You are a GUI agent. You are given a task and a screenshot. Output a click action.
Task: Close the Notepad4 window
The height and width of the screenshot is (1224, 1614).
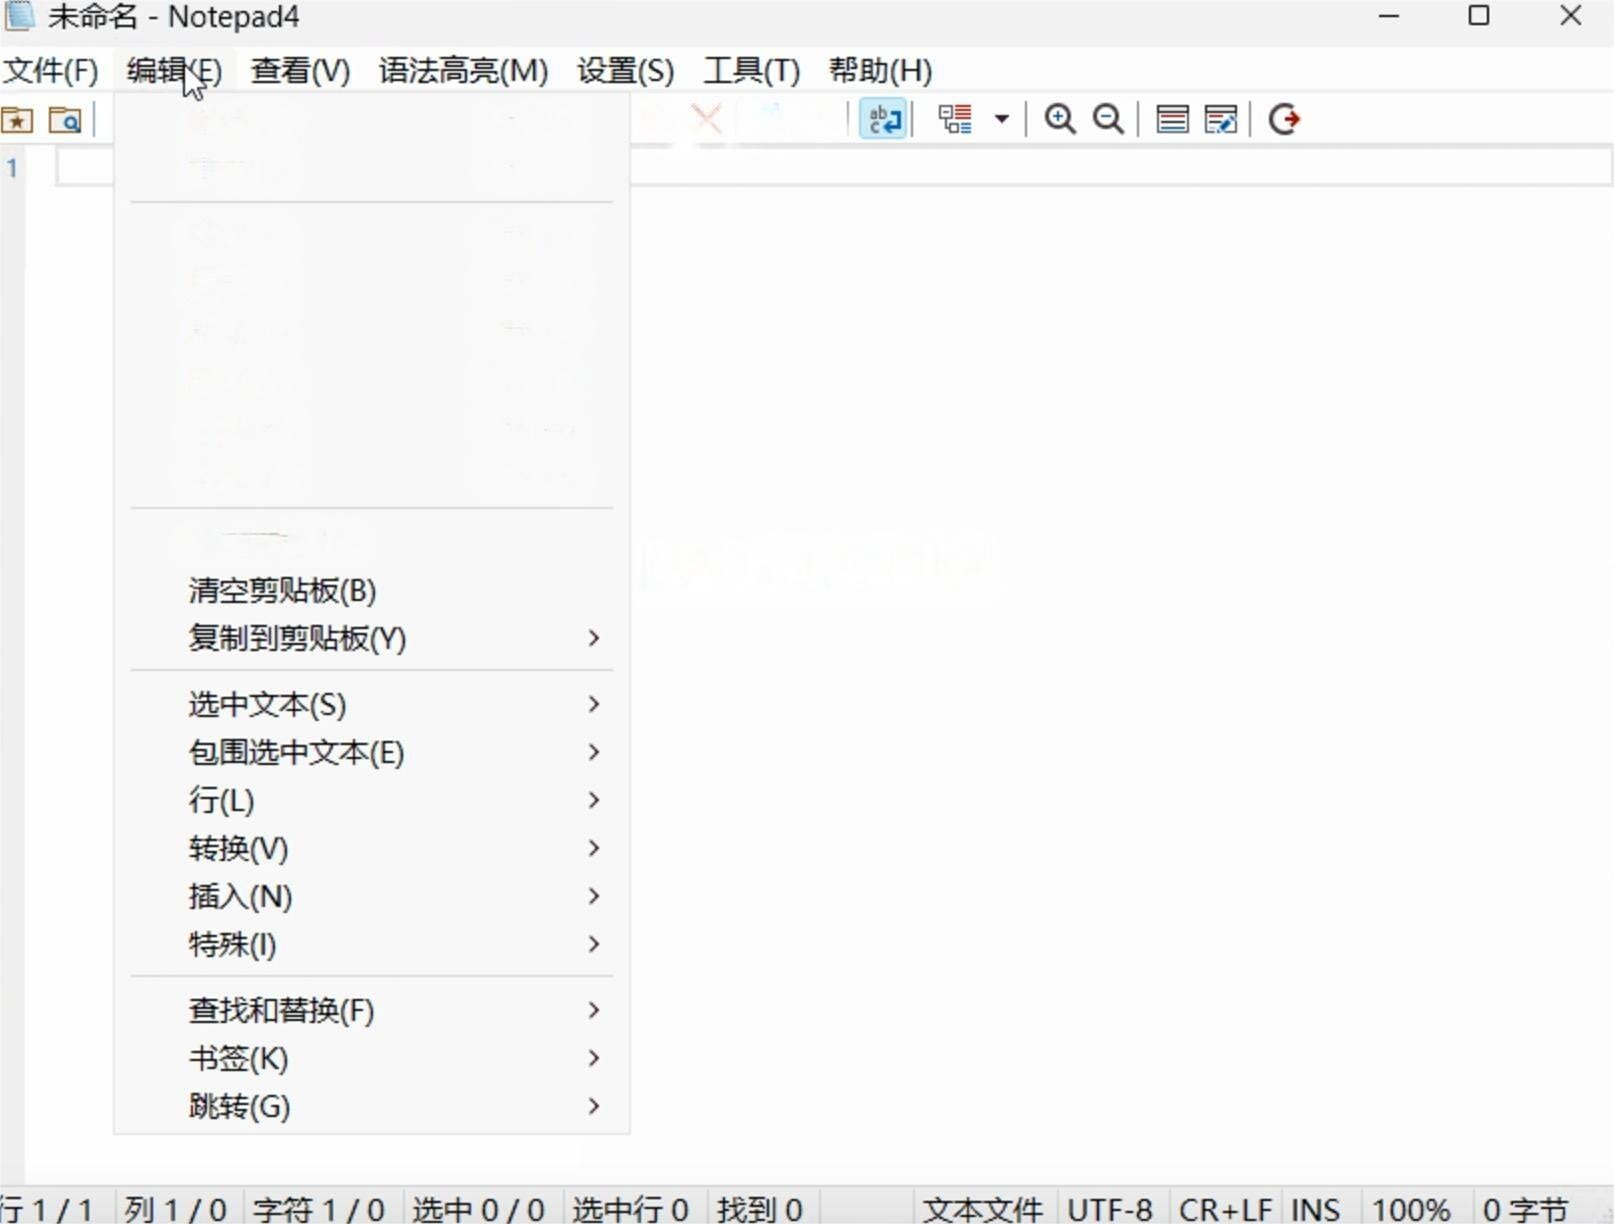point(1570,16)
